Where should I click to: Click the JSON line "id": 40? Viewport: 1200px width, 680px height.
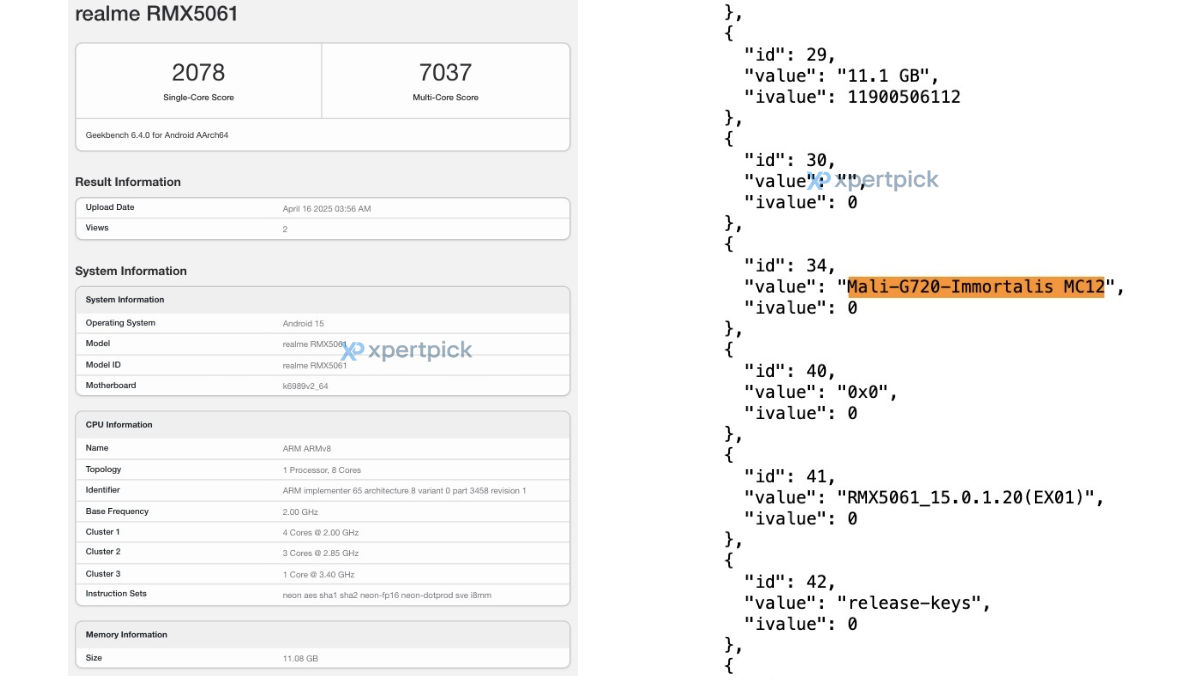tap(790, 371)
